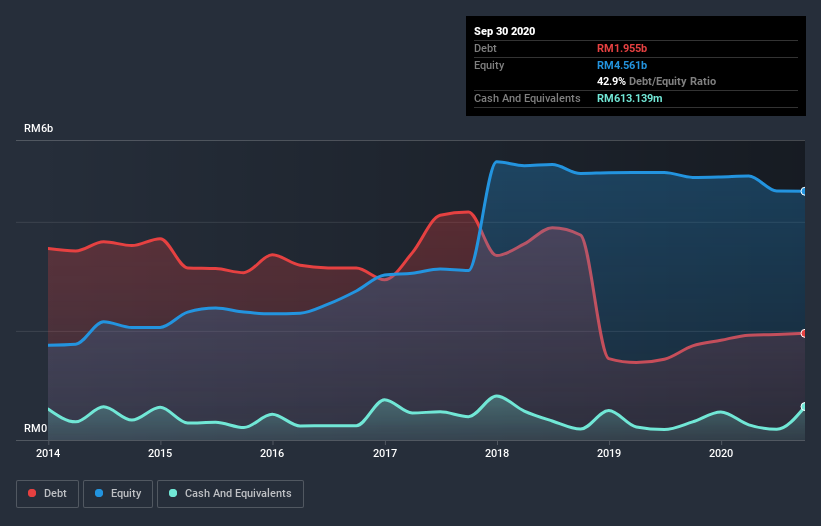The image size is (821, 526).
Task: Click the 2014 x-axis label
Action: click(48, 453)
